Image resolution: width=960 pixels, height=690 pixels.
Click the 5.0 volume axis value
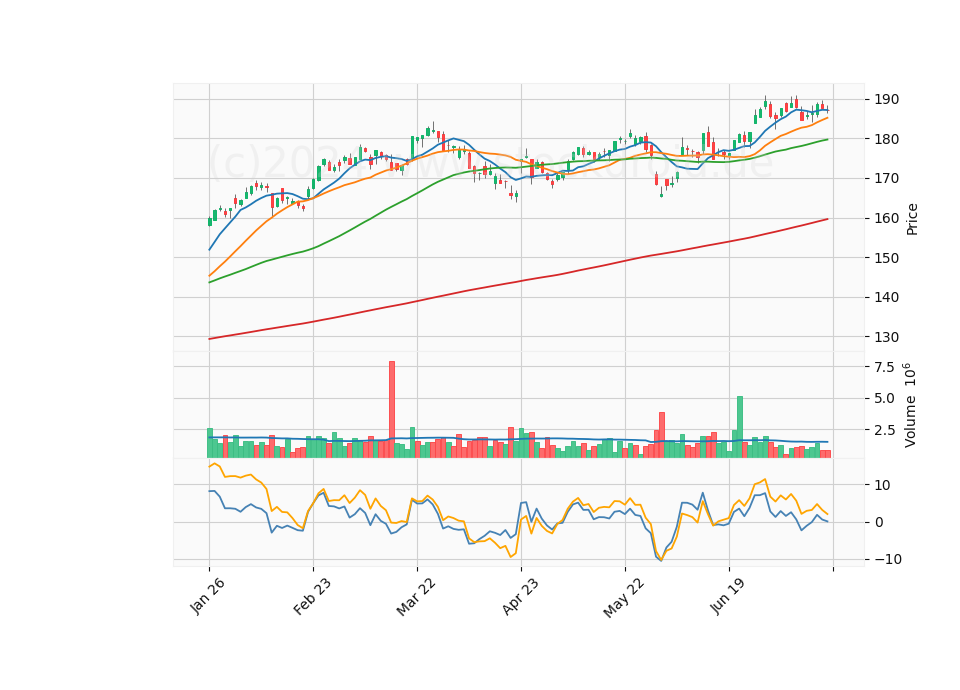click(x=884, y=399)
